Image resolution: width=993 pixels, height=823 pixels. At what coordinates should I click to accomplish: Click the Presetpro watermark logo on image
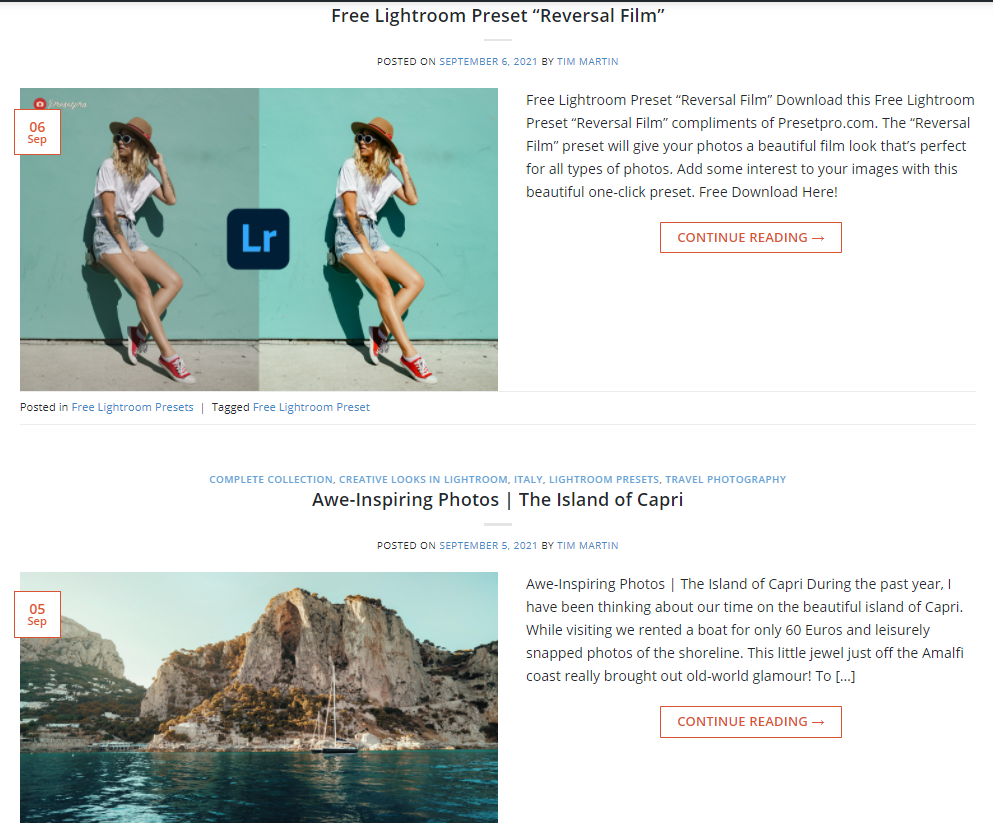click(x=61, y=104)
